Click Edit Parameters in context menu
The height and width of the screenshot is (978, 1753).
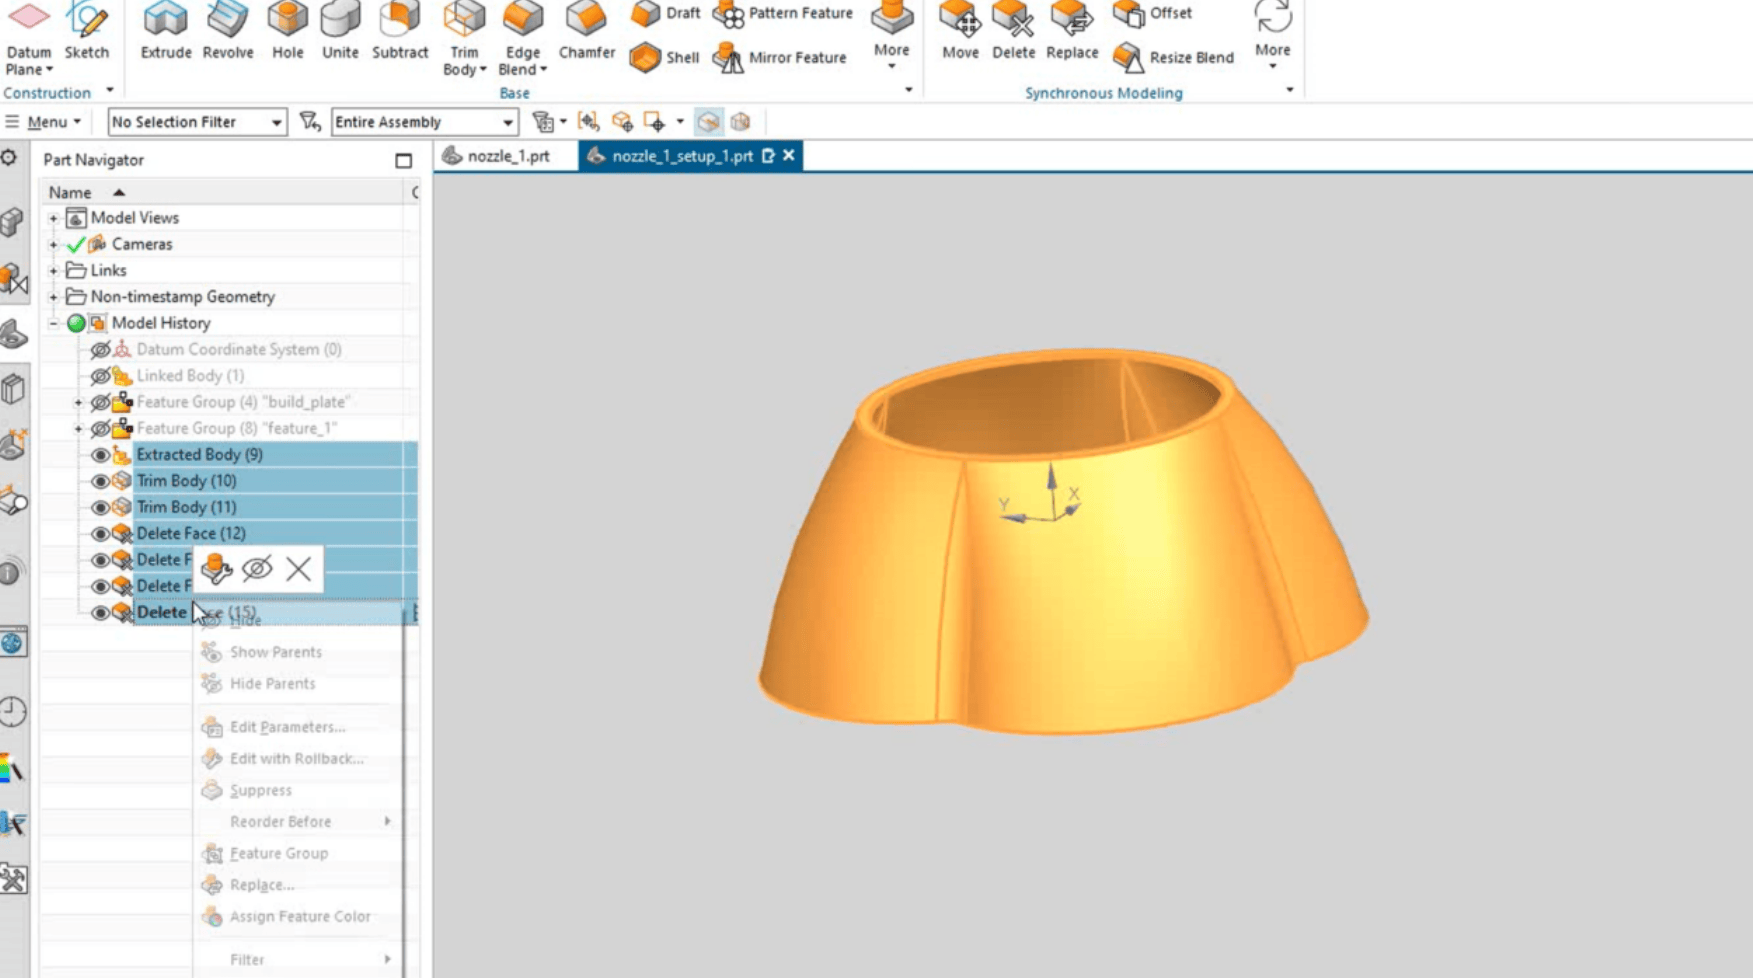click(x=287, y=727)
